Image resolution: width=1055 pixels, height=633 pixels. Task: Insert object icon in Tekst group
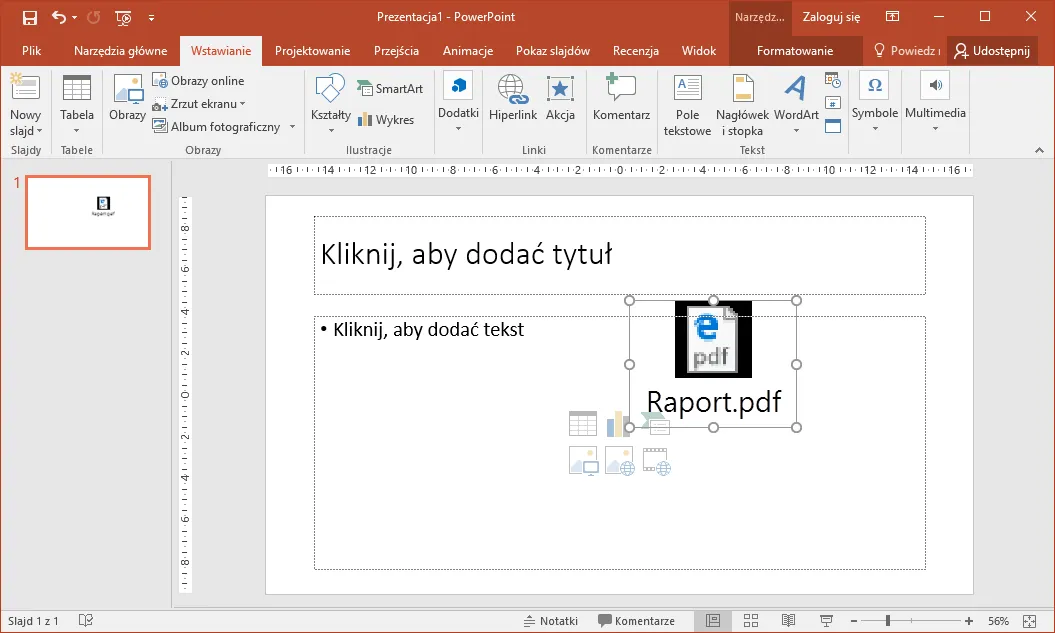[833, 126]
